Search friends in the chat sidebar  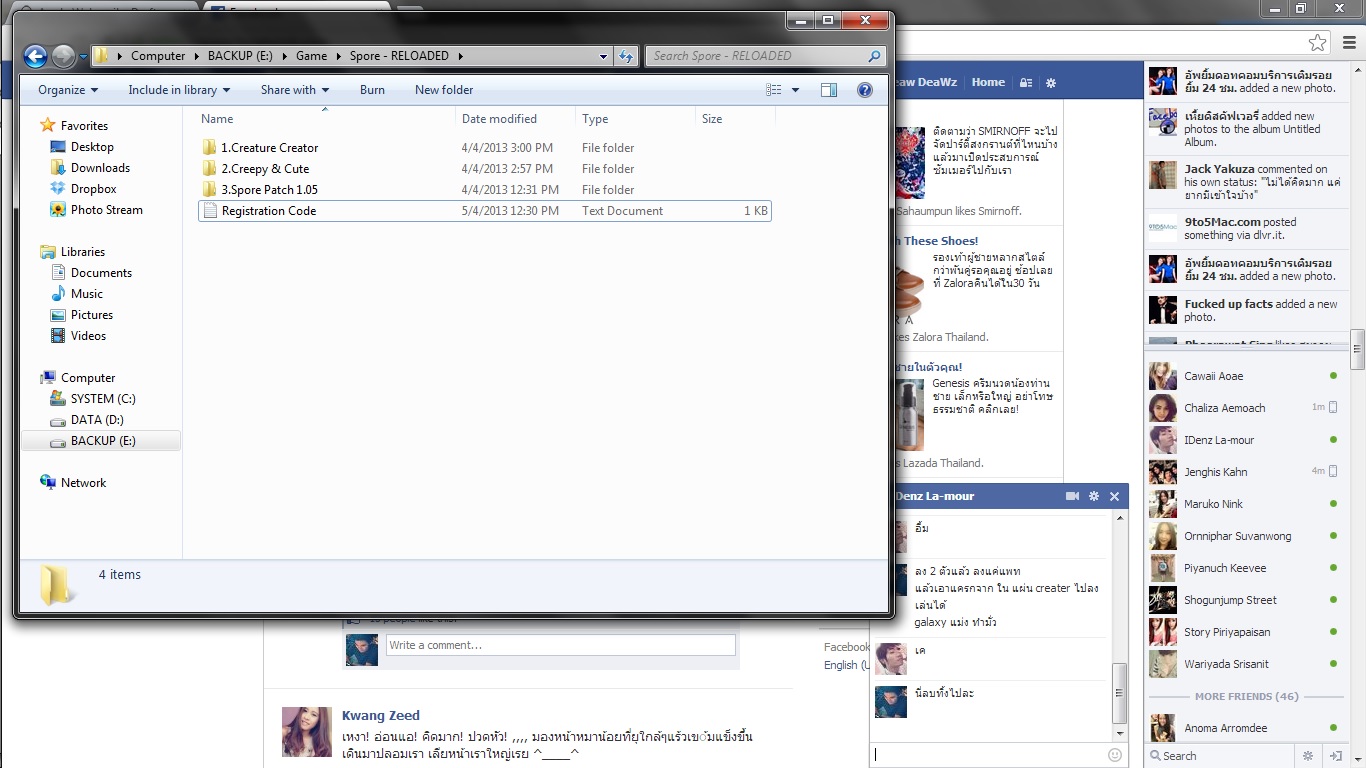click(x=1218, y=756)
